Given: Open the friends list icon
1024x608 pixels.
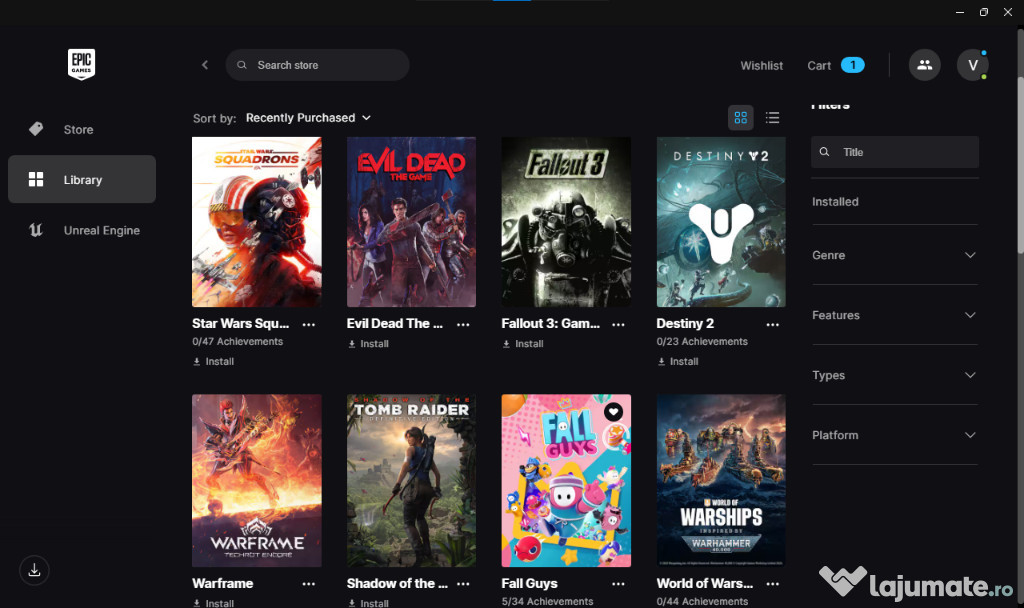Looking at the screenshot, I should pyautogui.click(x=925, y=65).
